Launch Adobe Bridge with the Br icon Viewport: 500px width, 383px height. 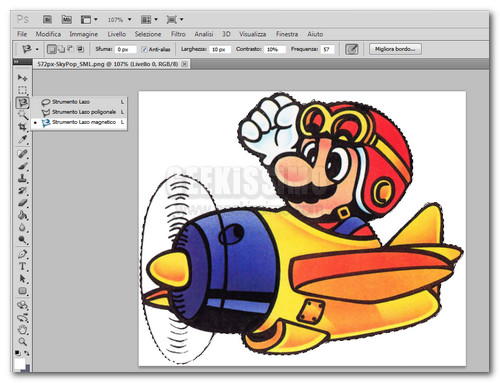(48, 20)
